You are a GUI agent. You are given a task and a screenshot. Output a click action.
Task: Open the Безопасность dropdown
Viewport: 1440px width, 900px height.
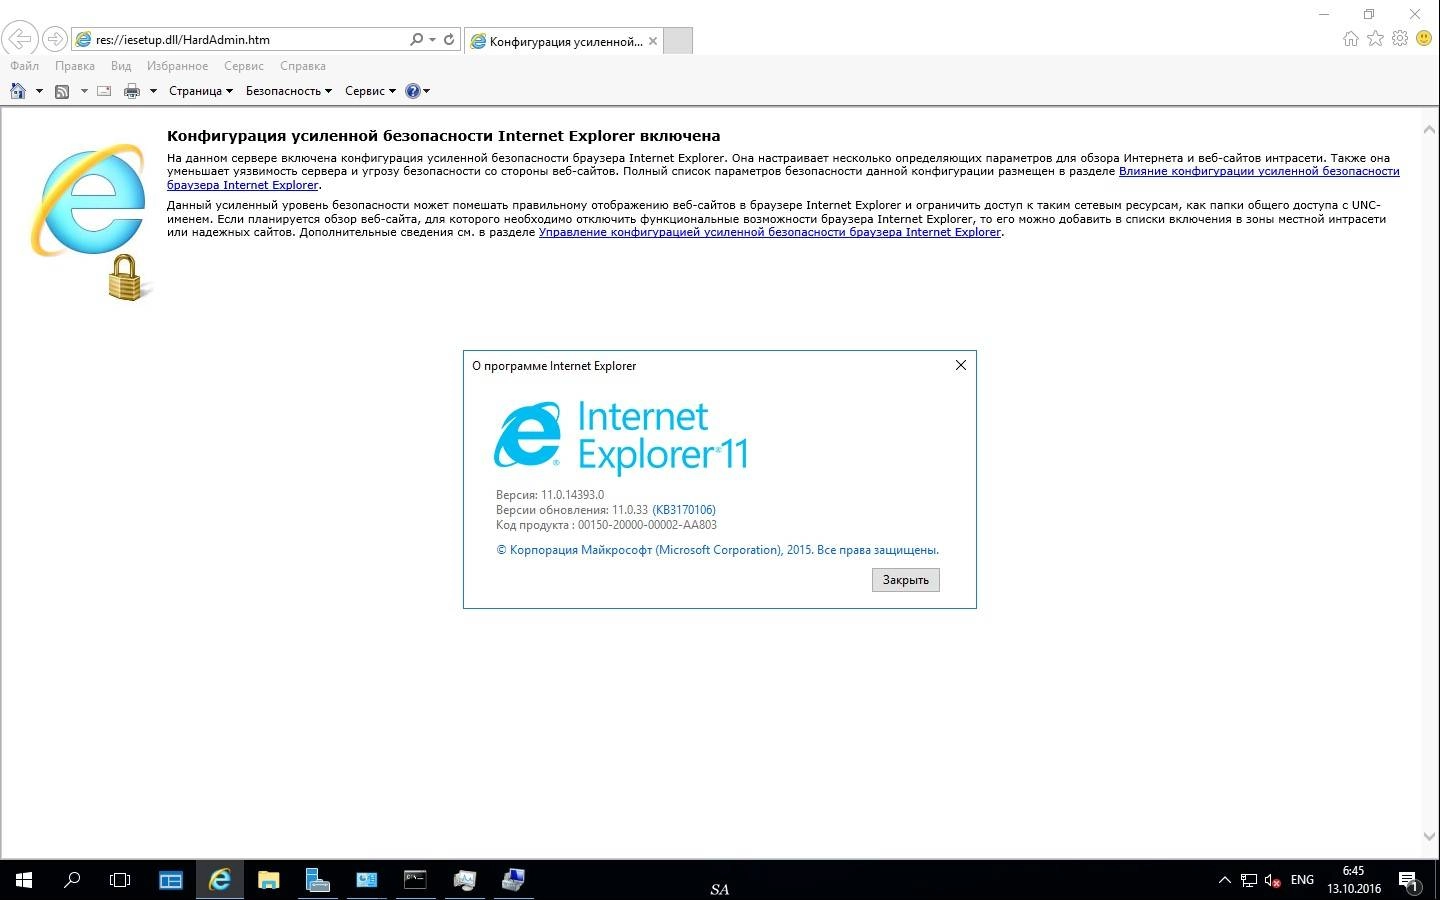pos(288,91)
